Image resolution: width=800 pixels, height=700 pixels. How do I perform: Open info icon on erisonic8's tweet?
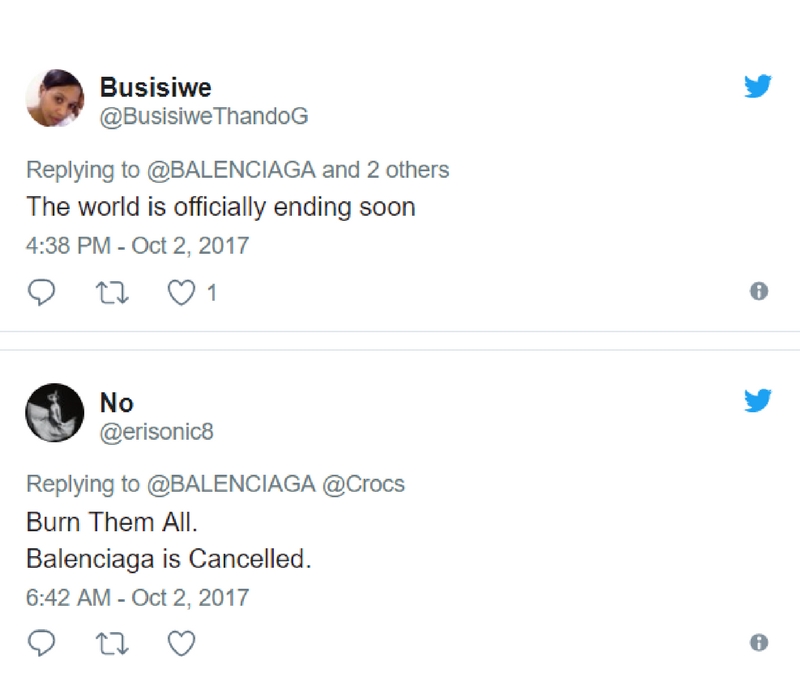[759, 643]
